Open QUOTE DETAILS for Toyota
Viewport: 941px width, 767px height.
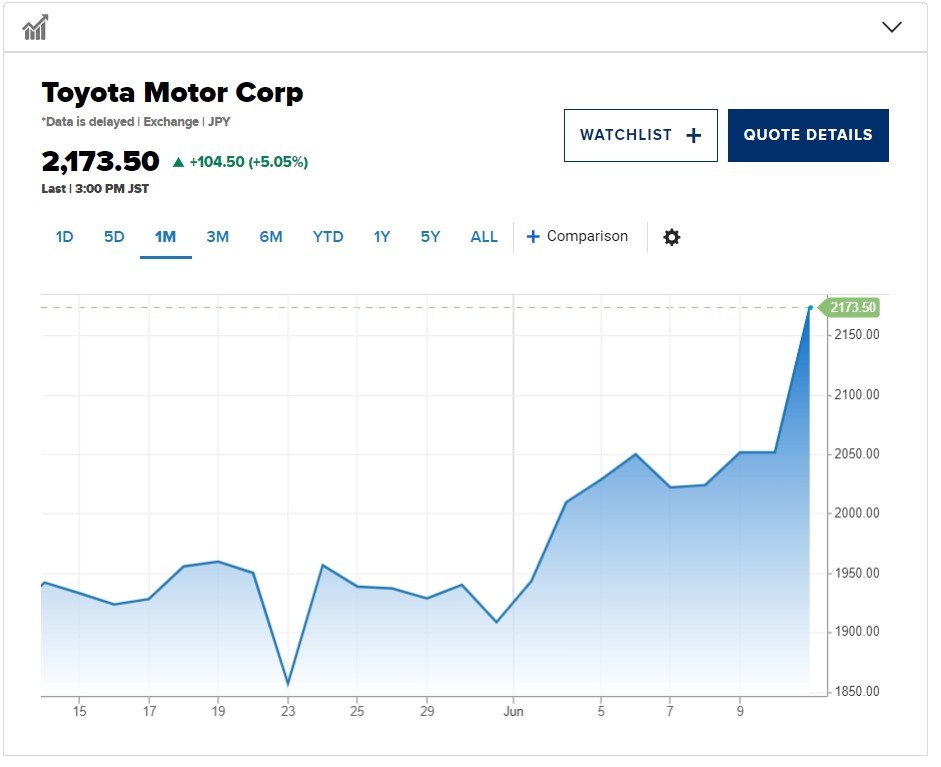click(x=808, y=135)
